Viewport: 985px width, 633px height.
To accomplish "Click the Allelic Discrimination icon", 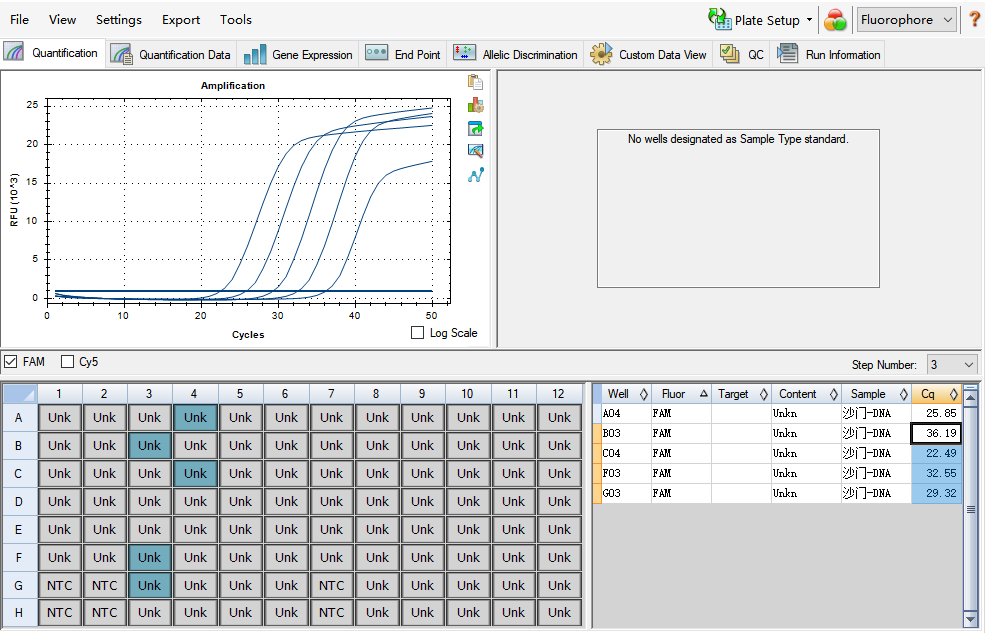I will 464,53.
